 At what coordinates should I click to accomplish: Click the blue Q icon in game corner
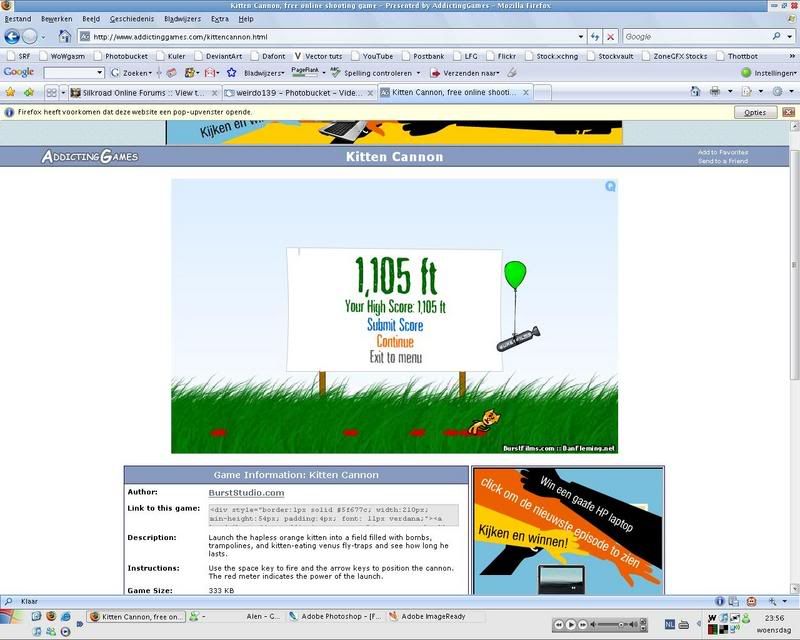pyautogui.click(x=610, y=186)
